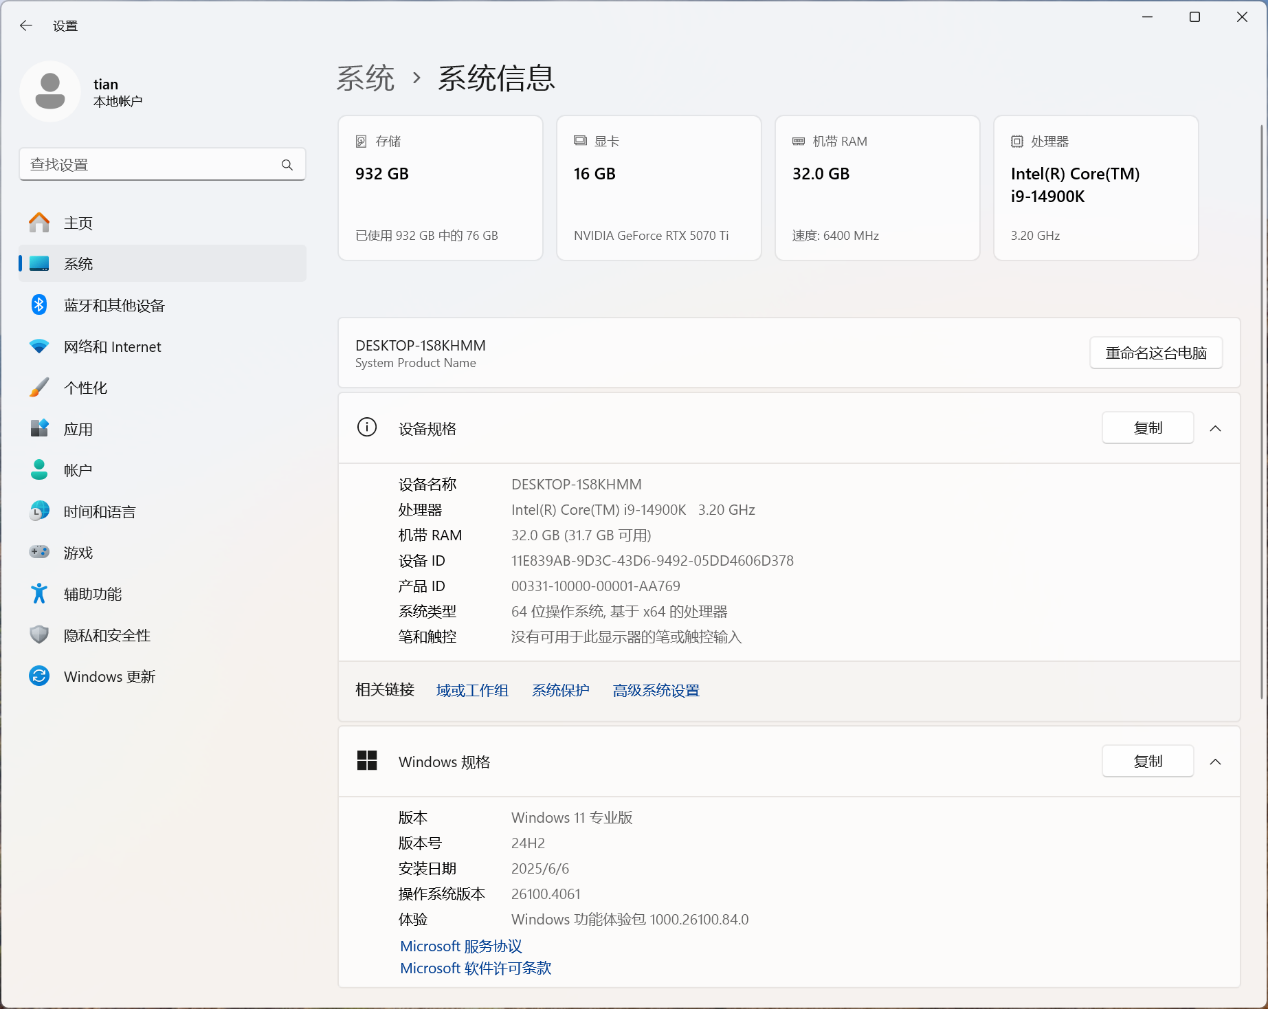This screenshot has height=1009, width=1268.
Task: Click the Windows 规格 logo icon
Action: pos(367,761)
